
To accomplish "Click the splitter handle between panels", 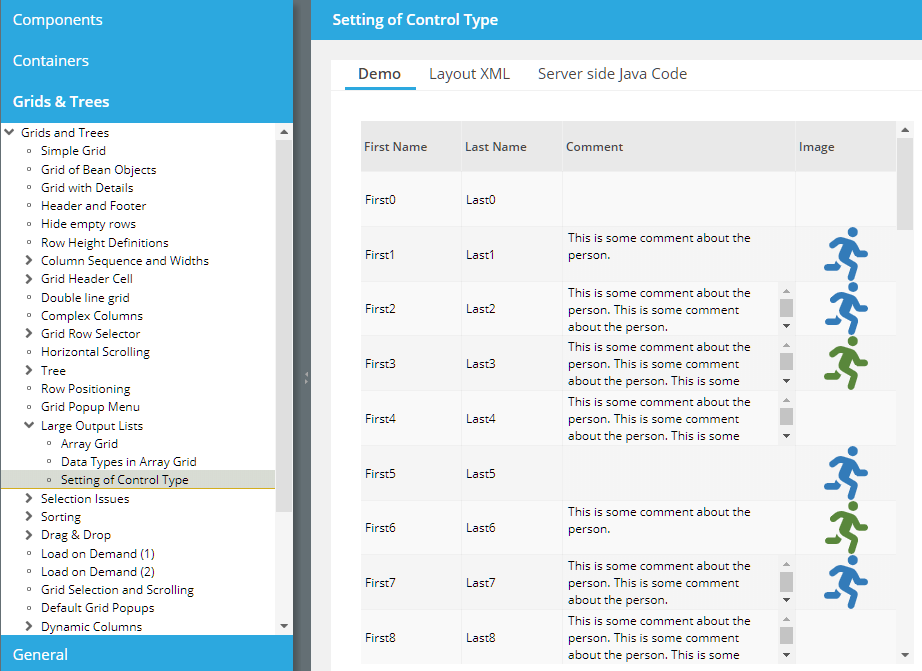I will 306,378.
